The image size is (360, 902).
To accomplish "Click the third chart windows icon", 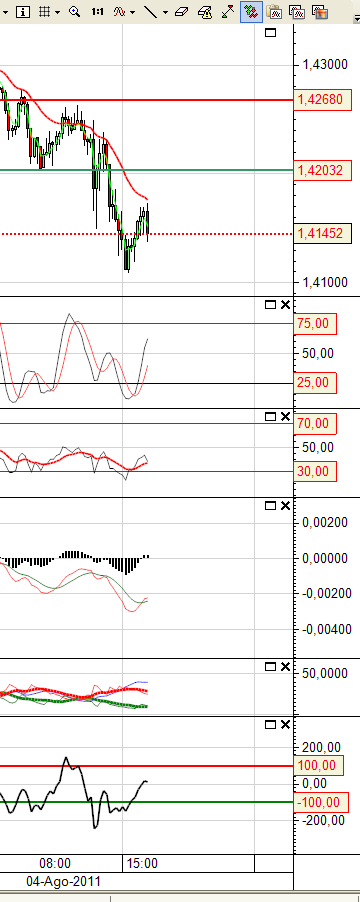I will click(319, 12).
